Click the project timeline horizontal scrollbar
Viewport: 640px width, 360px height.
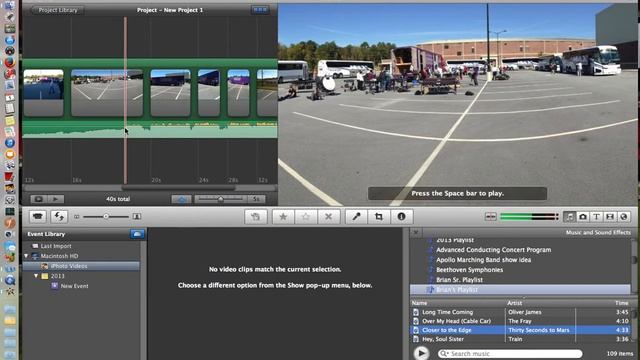tap(178, 188)
